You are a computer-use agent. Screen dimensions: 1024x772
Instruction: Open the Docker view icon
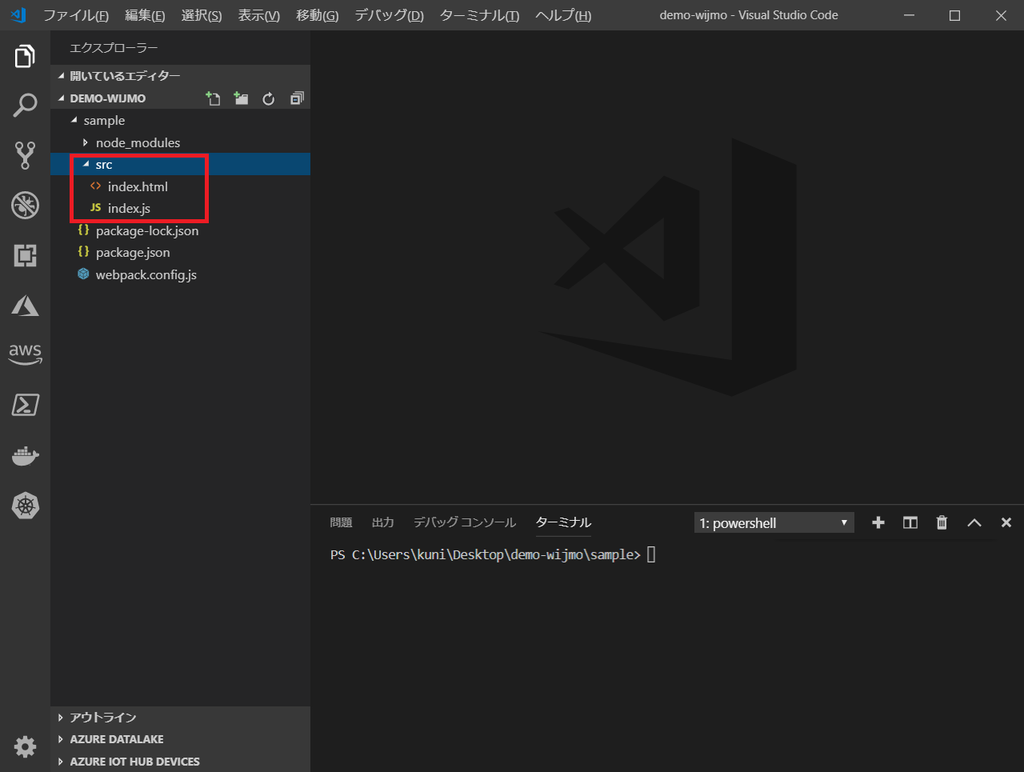pyautogui.click(x=25, y=455)
